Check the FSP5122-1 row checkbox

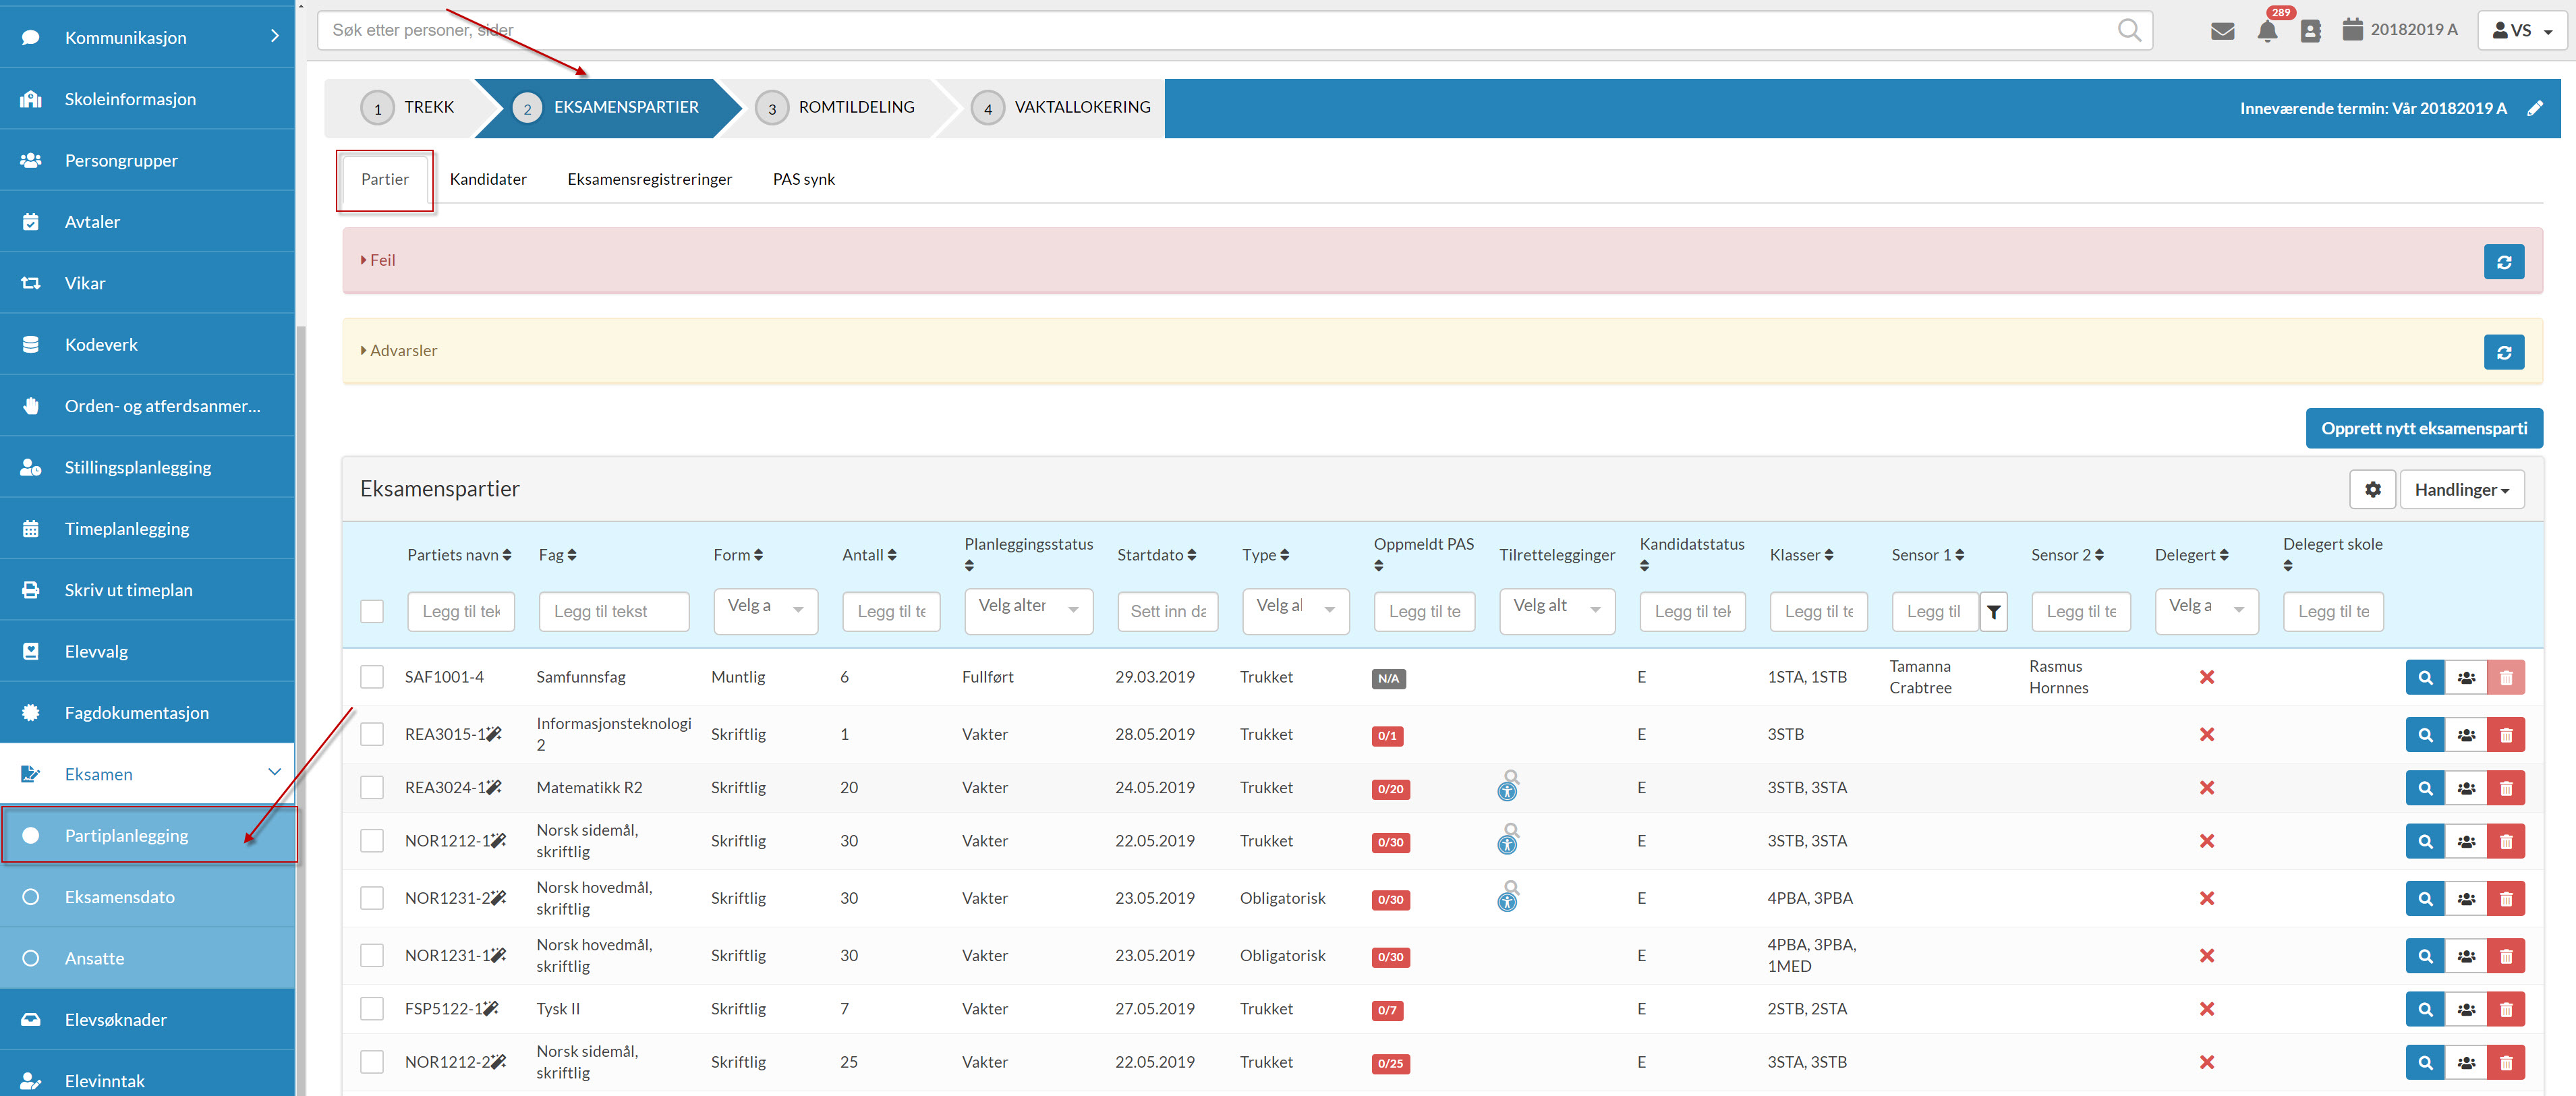point(372,1010)
